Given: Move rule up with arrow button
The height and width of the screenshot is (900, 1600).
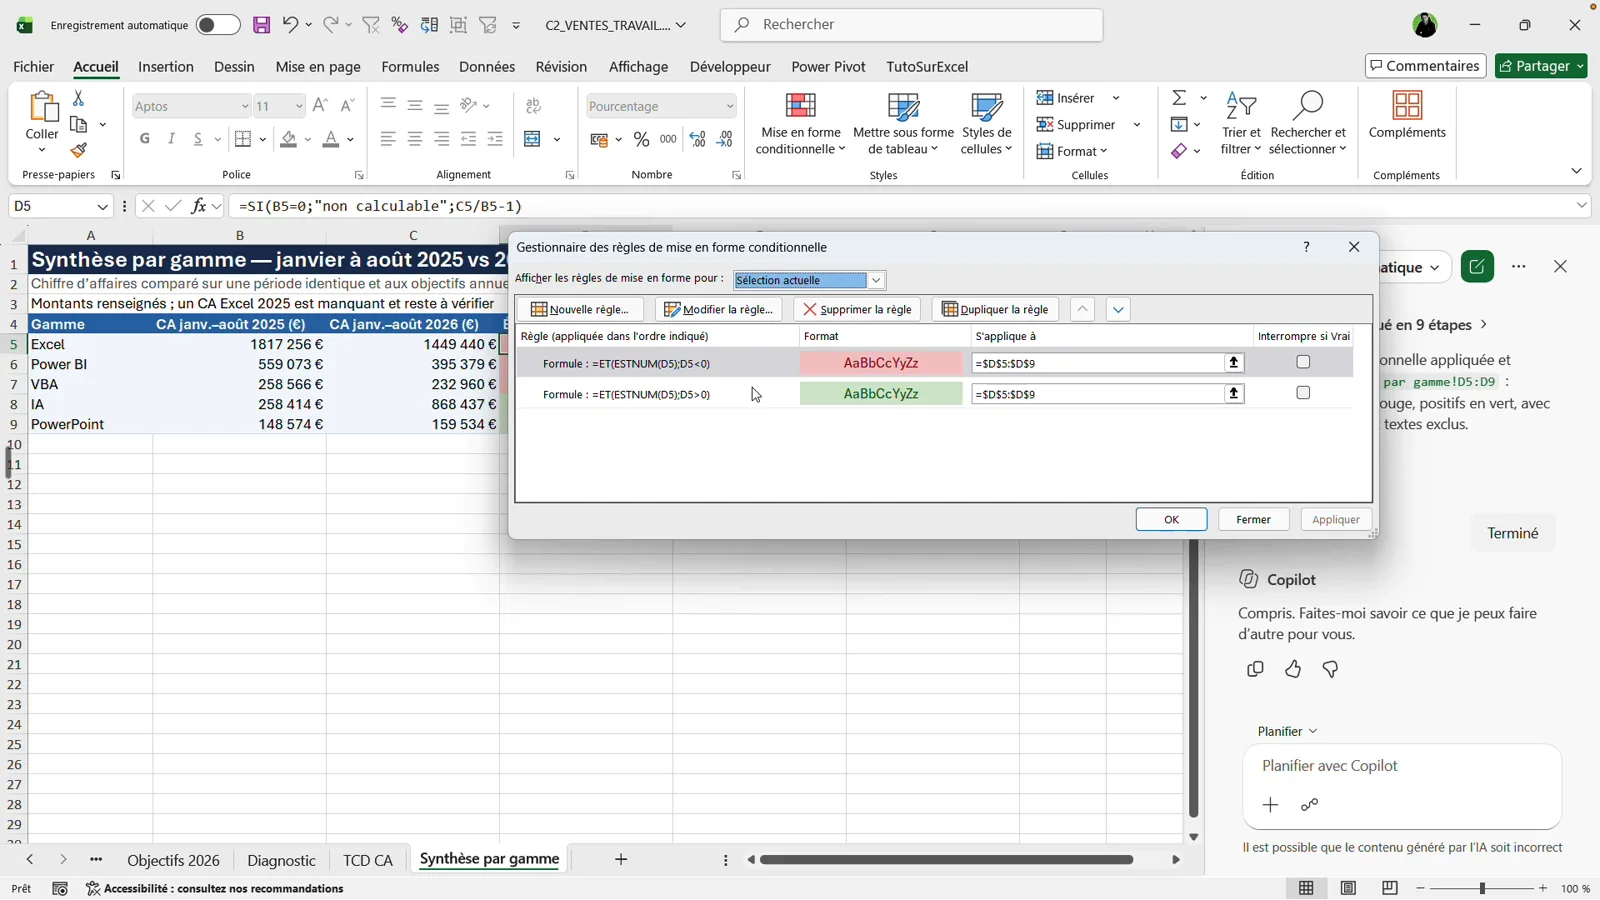Looking at the screenshot, I should click(x=1082, y=309).
